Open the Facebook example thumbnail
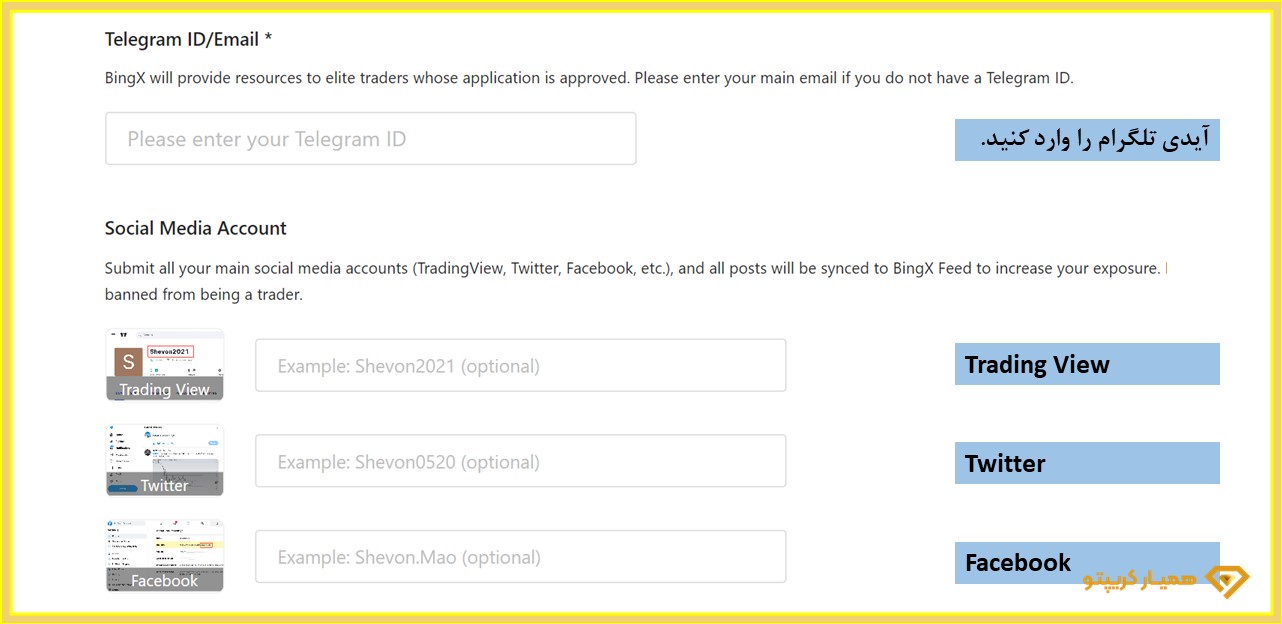This screenshot has height=624, width=1282. (x=165, y=556)
